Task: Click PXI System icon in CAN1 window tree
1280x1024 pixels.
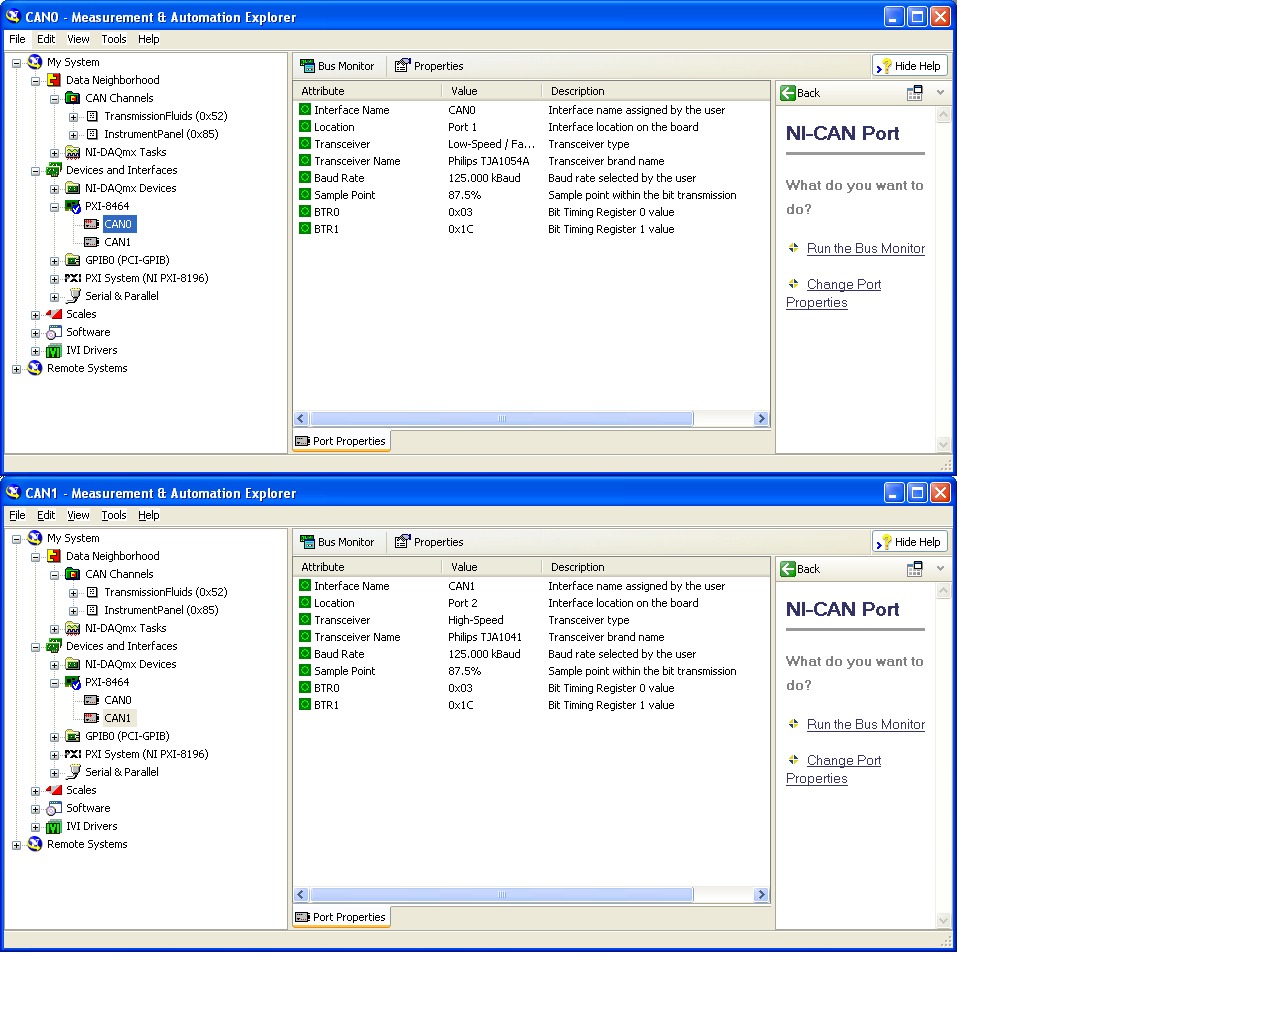Action: click(73, 754)
